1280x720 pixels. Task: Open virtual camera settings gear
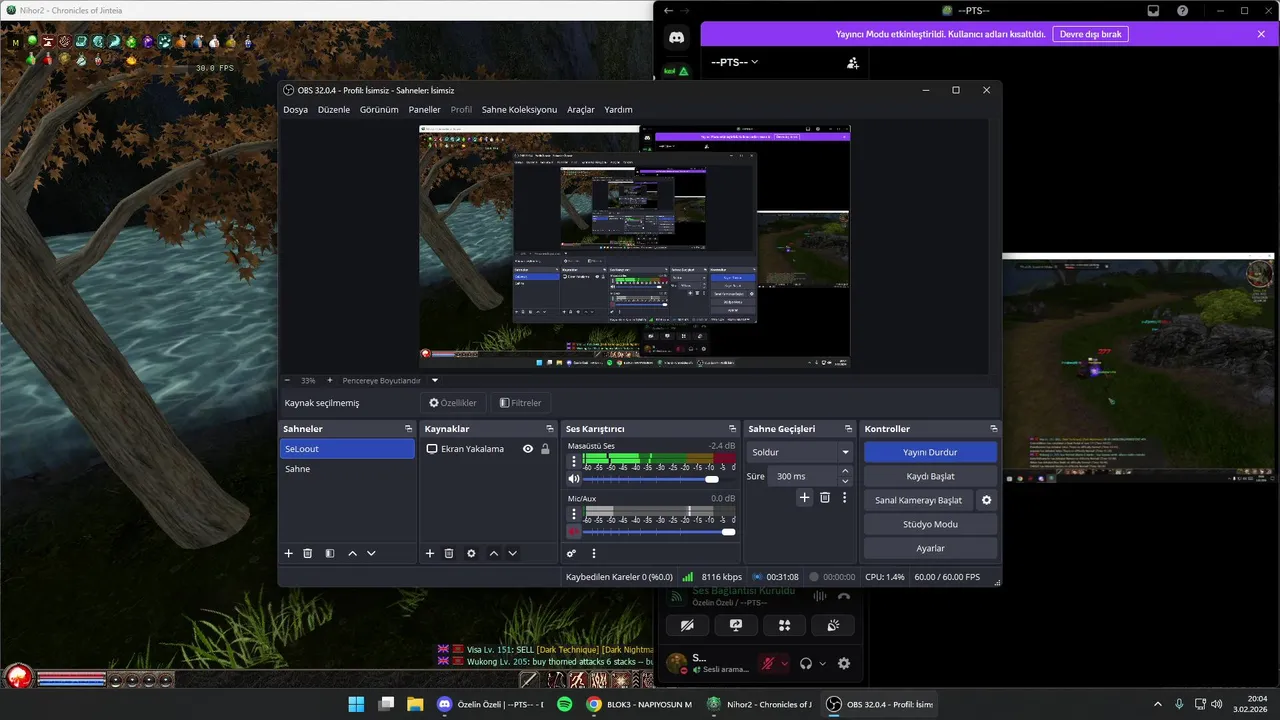[987, 500]
